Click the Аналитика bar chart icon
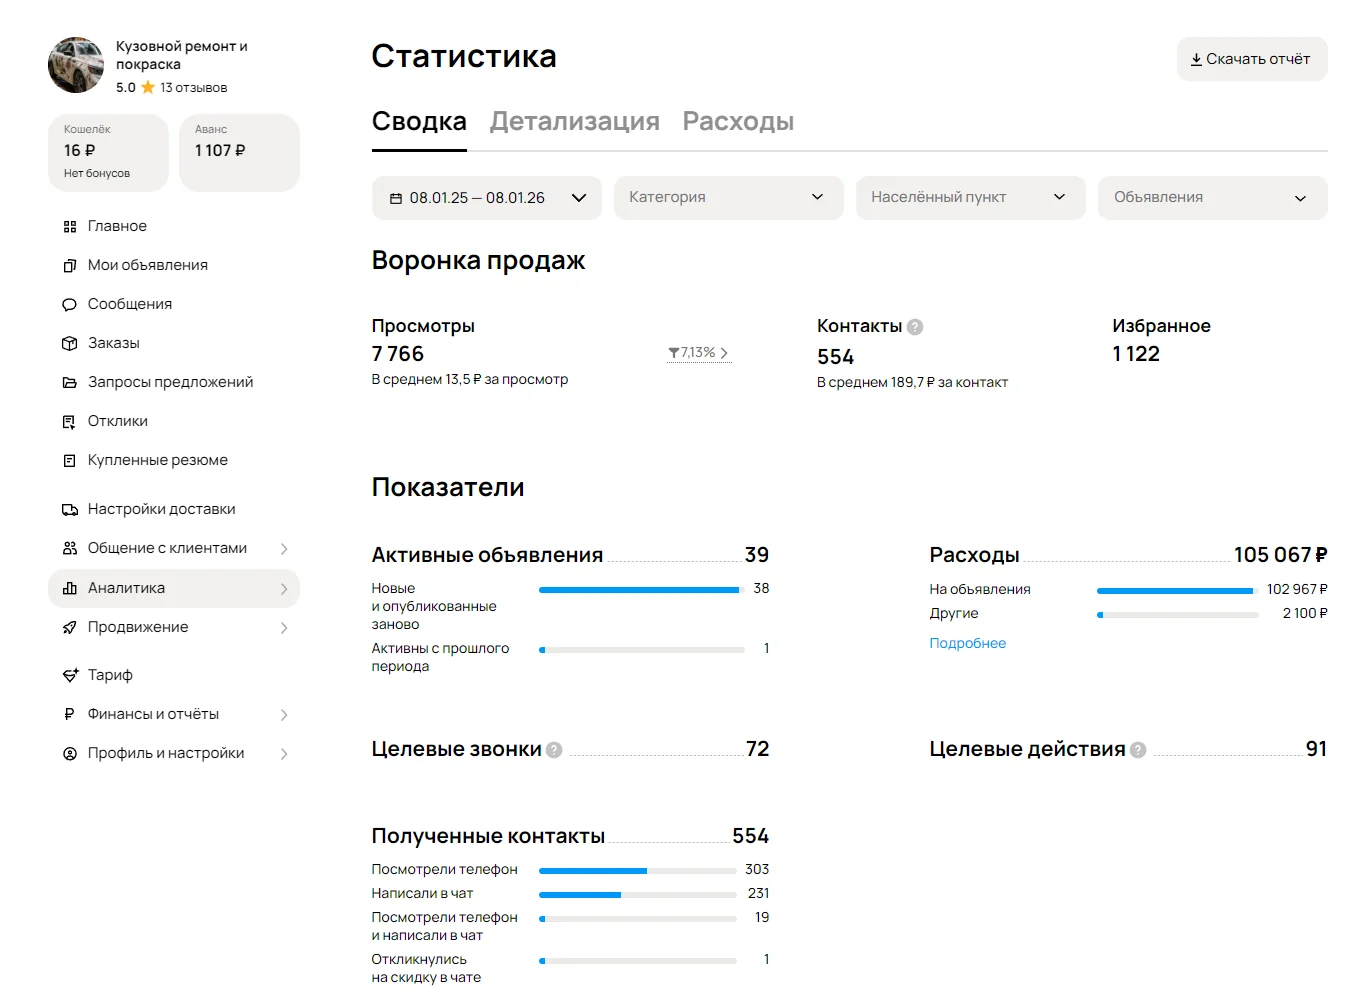This screenshot has width=1361, height=1000. pos(70,589)
